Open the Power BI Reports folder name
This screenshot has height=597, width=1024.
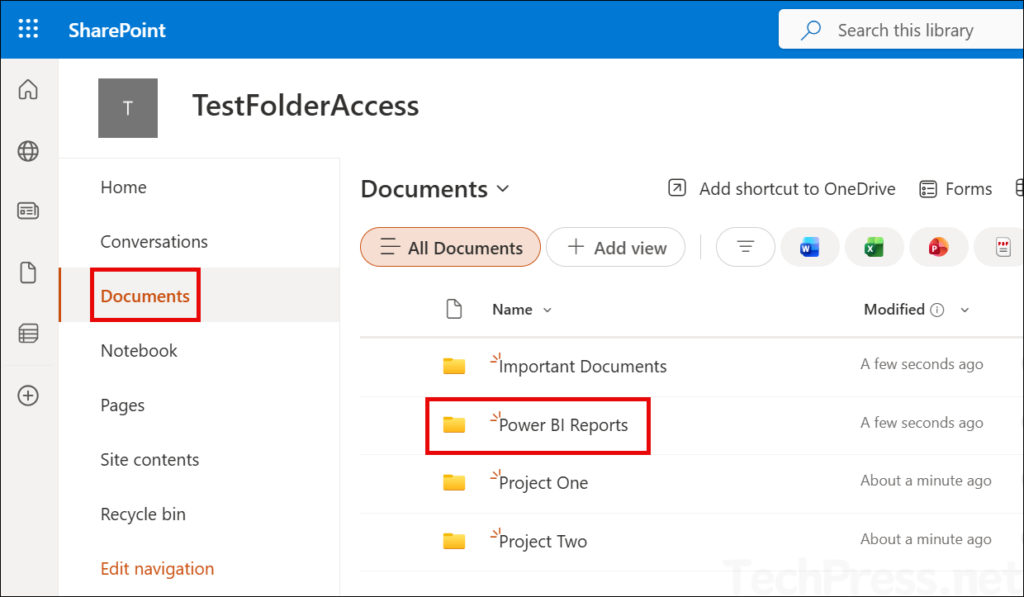pos(563,425)
